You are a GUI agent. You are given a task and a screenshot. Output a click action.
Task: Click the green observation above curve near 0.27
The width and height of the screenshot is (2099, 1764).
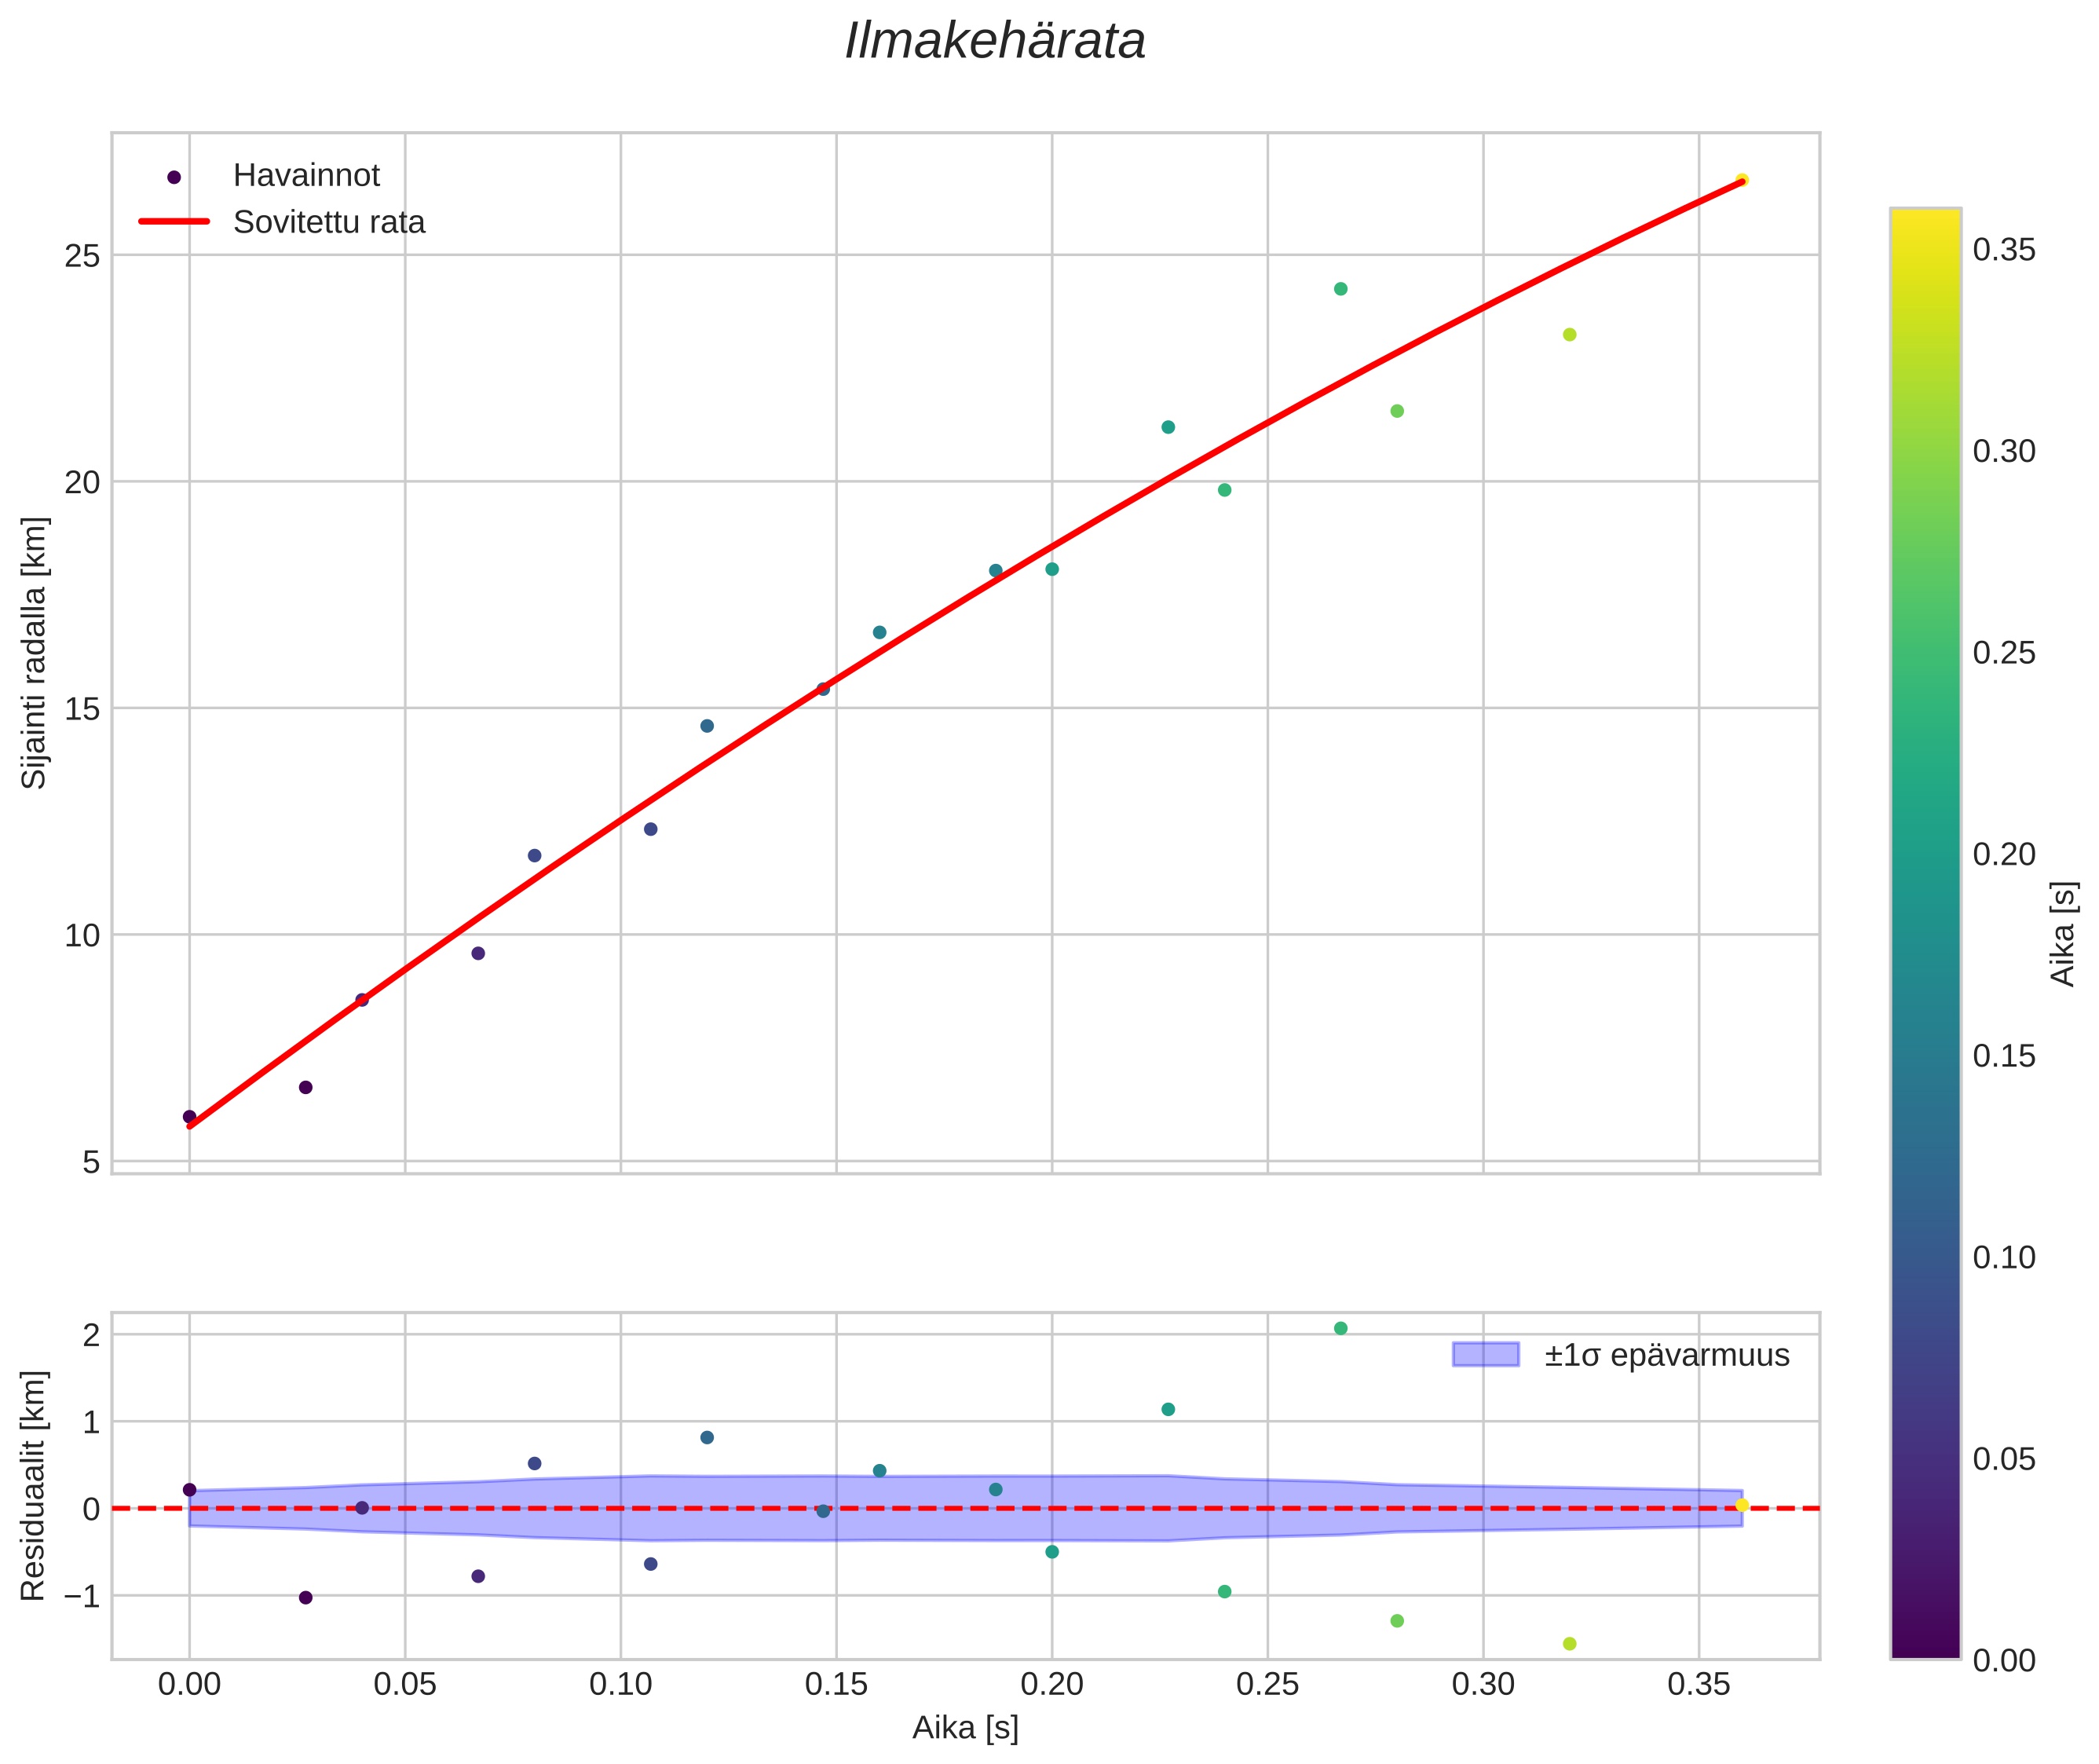tap(1340, 289)
